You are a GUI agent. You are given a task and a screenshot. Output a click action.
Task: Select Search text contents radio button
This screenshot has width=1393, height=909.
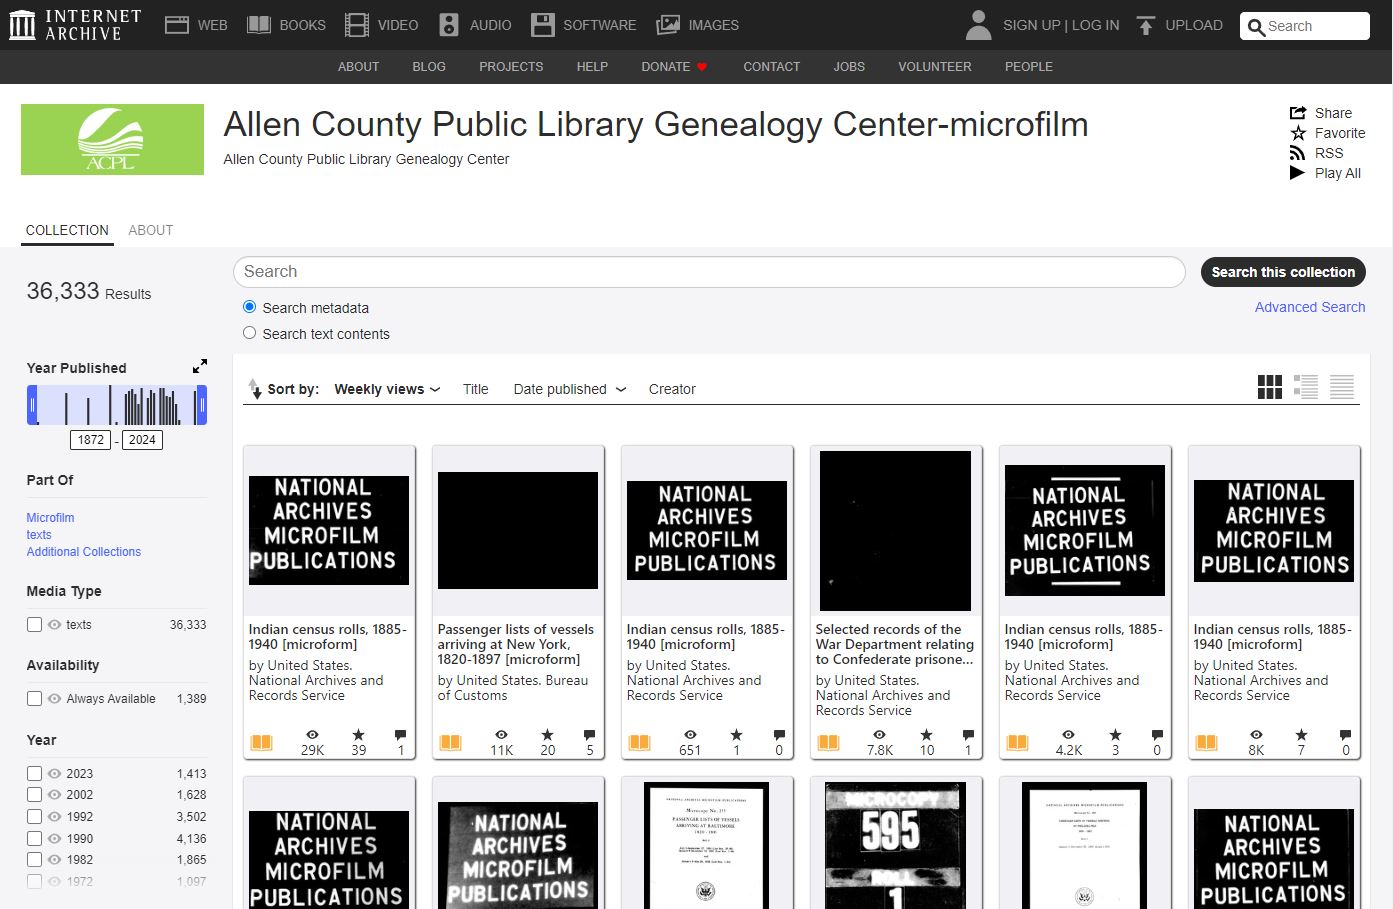click(x=250, y=333)
